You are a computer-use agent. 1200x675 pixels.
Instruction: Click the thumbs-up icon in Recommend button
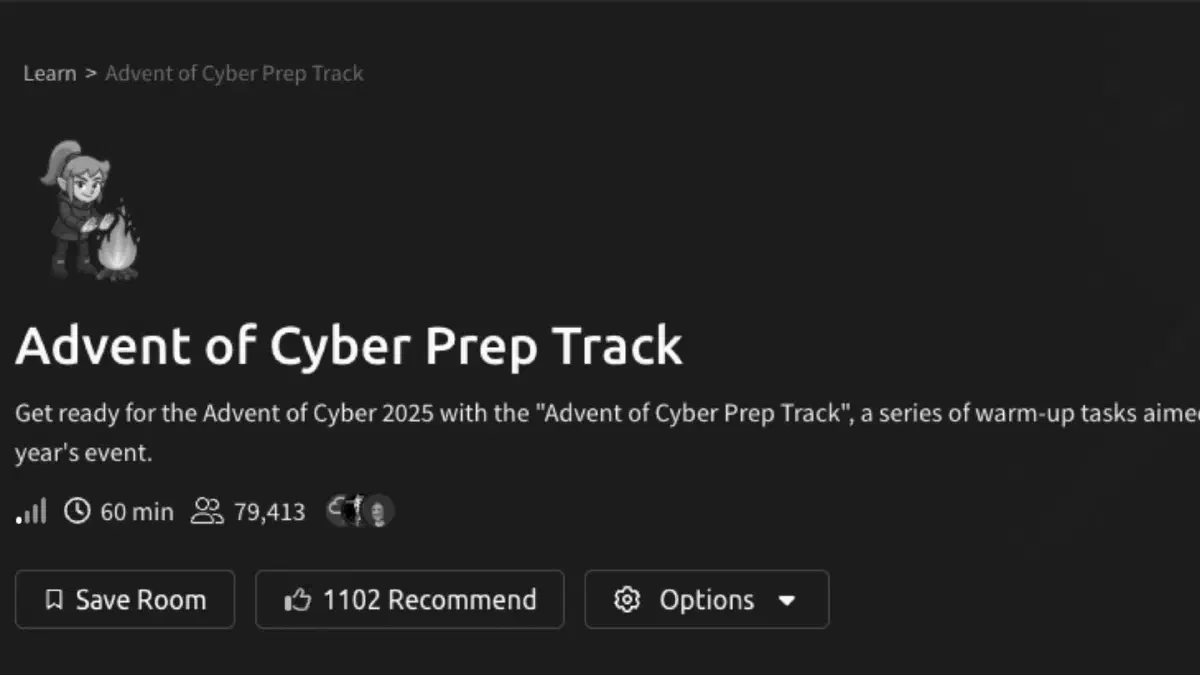pos(297,599)
